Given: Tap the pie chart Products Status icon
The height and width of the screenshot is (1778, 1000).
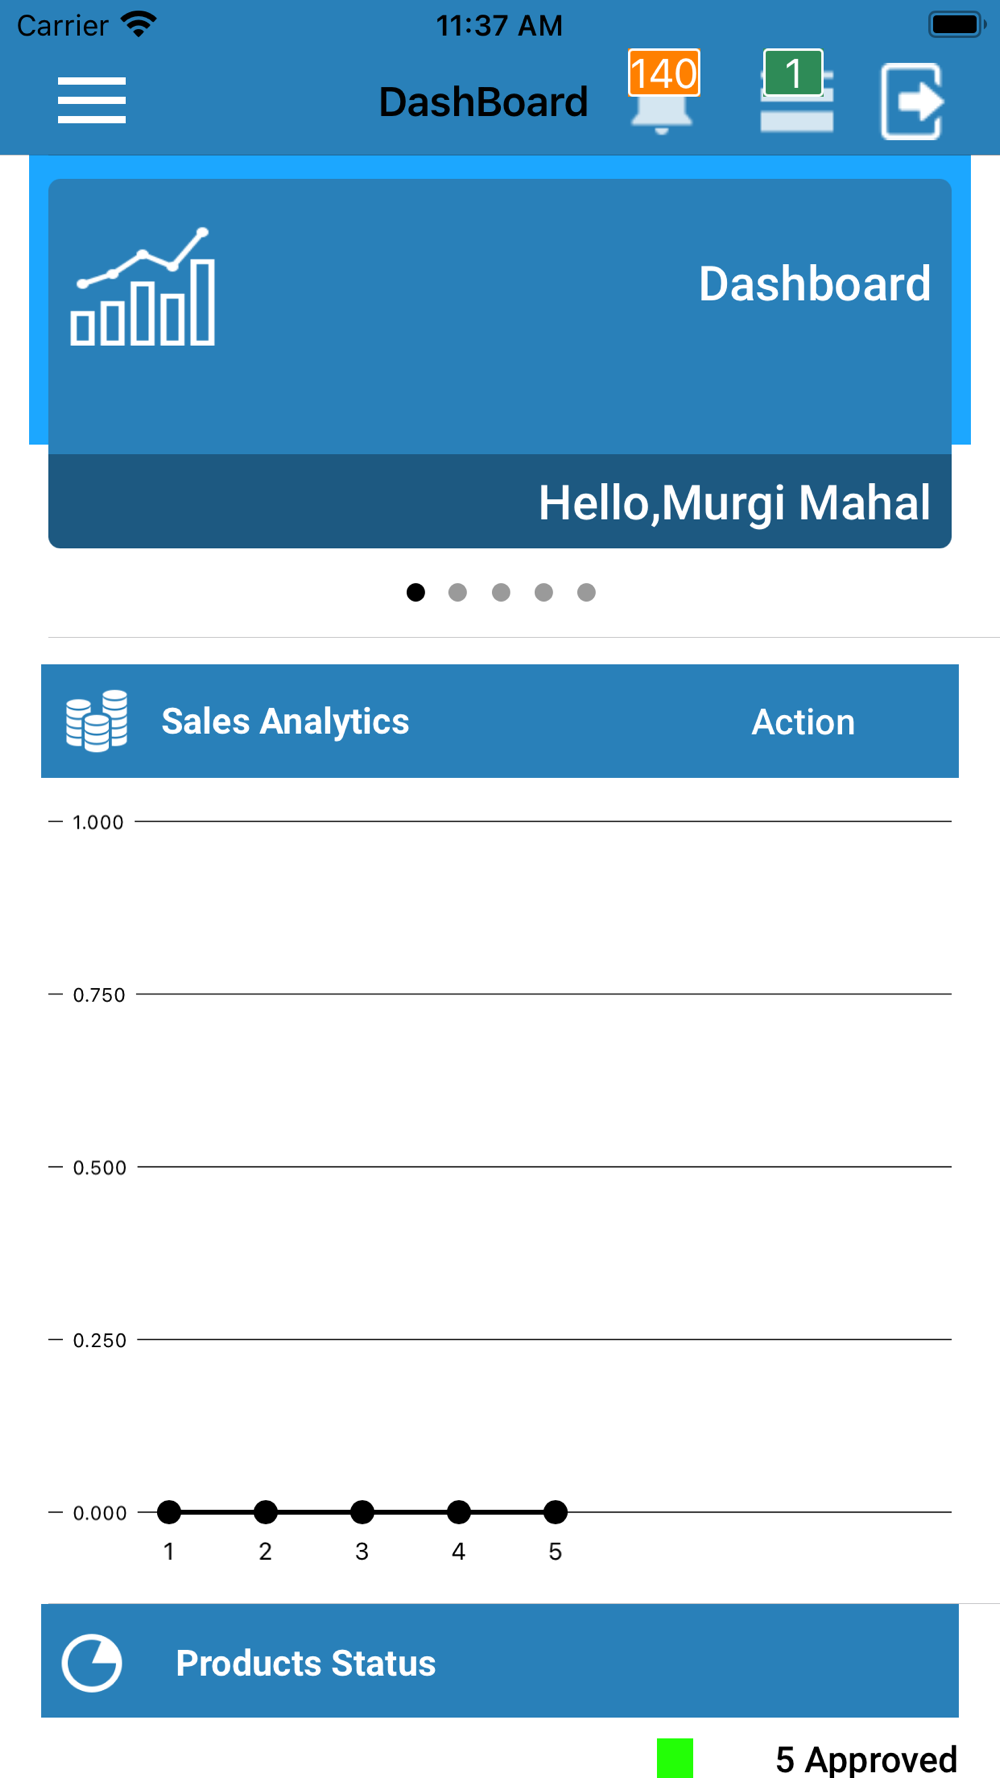Looking at the screenshot, I should (92, 1663).
